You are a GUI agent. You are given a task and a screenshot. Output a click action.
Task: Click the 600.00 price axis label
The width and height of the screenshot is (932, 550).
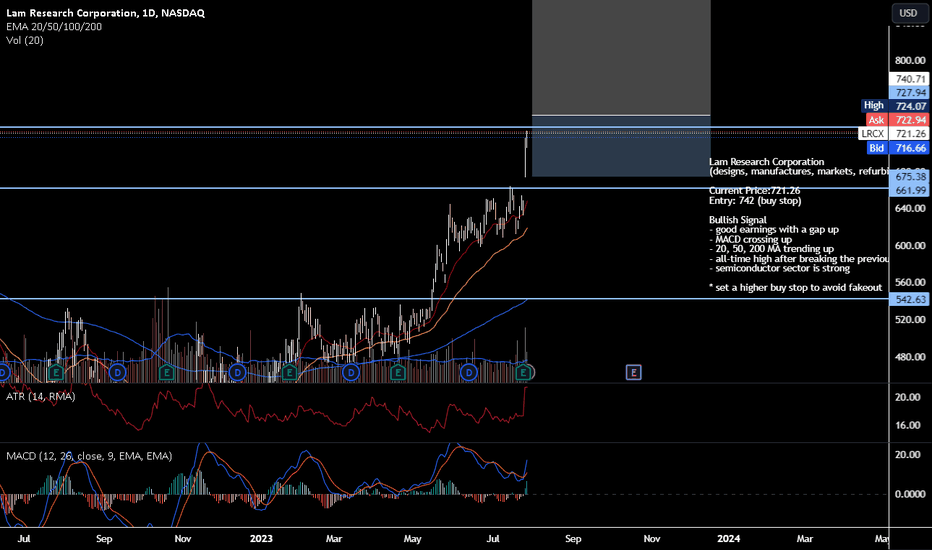[x=910, y=246]
